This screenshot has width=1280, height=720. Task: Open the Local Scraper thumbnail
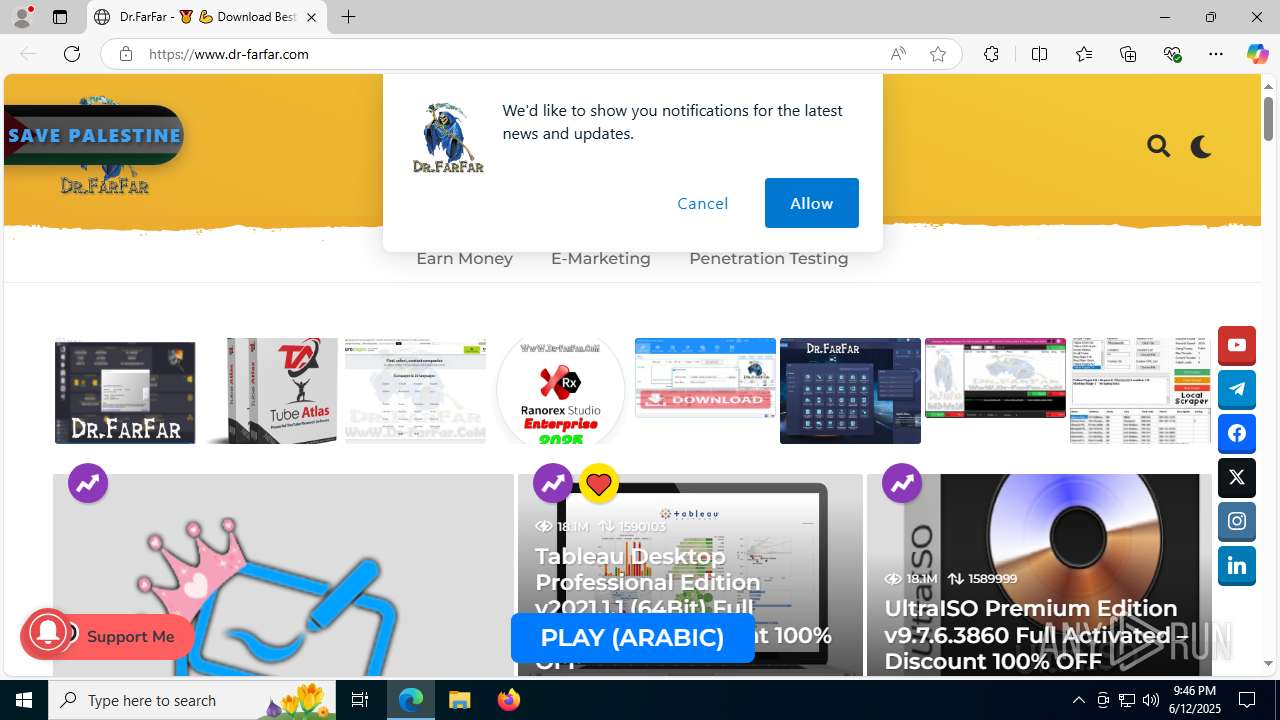pyautogui.click(x=1140, y=391)
